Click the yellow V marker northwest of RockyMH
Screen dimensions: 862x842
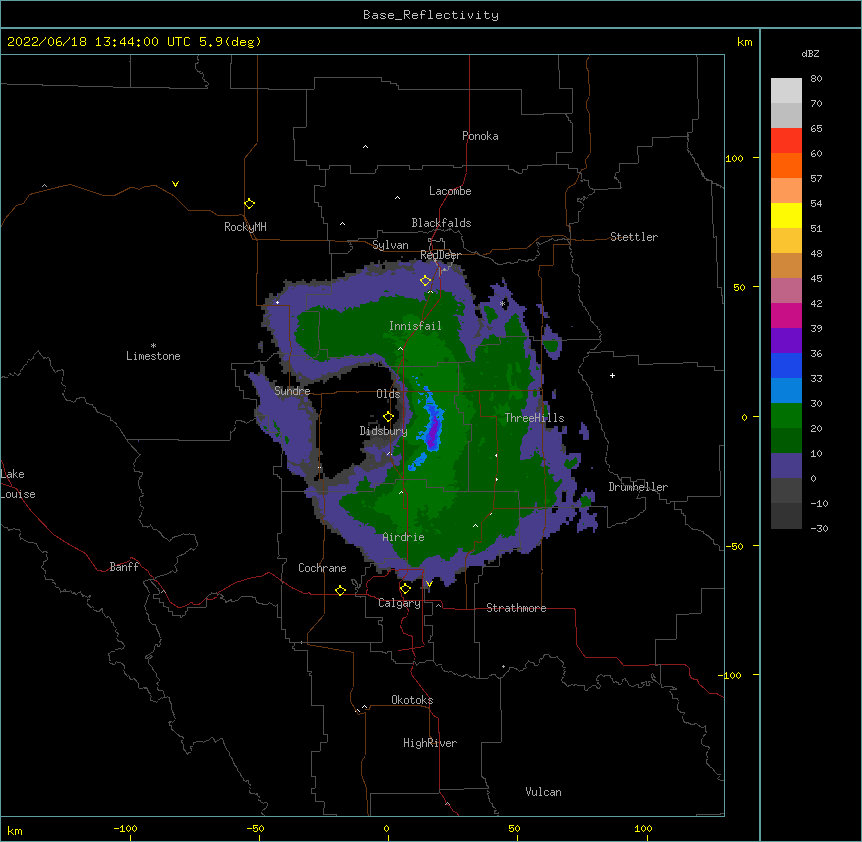click(x=175, y=184)
